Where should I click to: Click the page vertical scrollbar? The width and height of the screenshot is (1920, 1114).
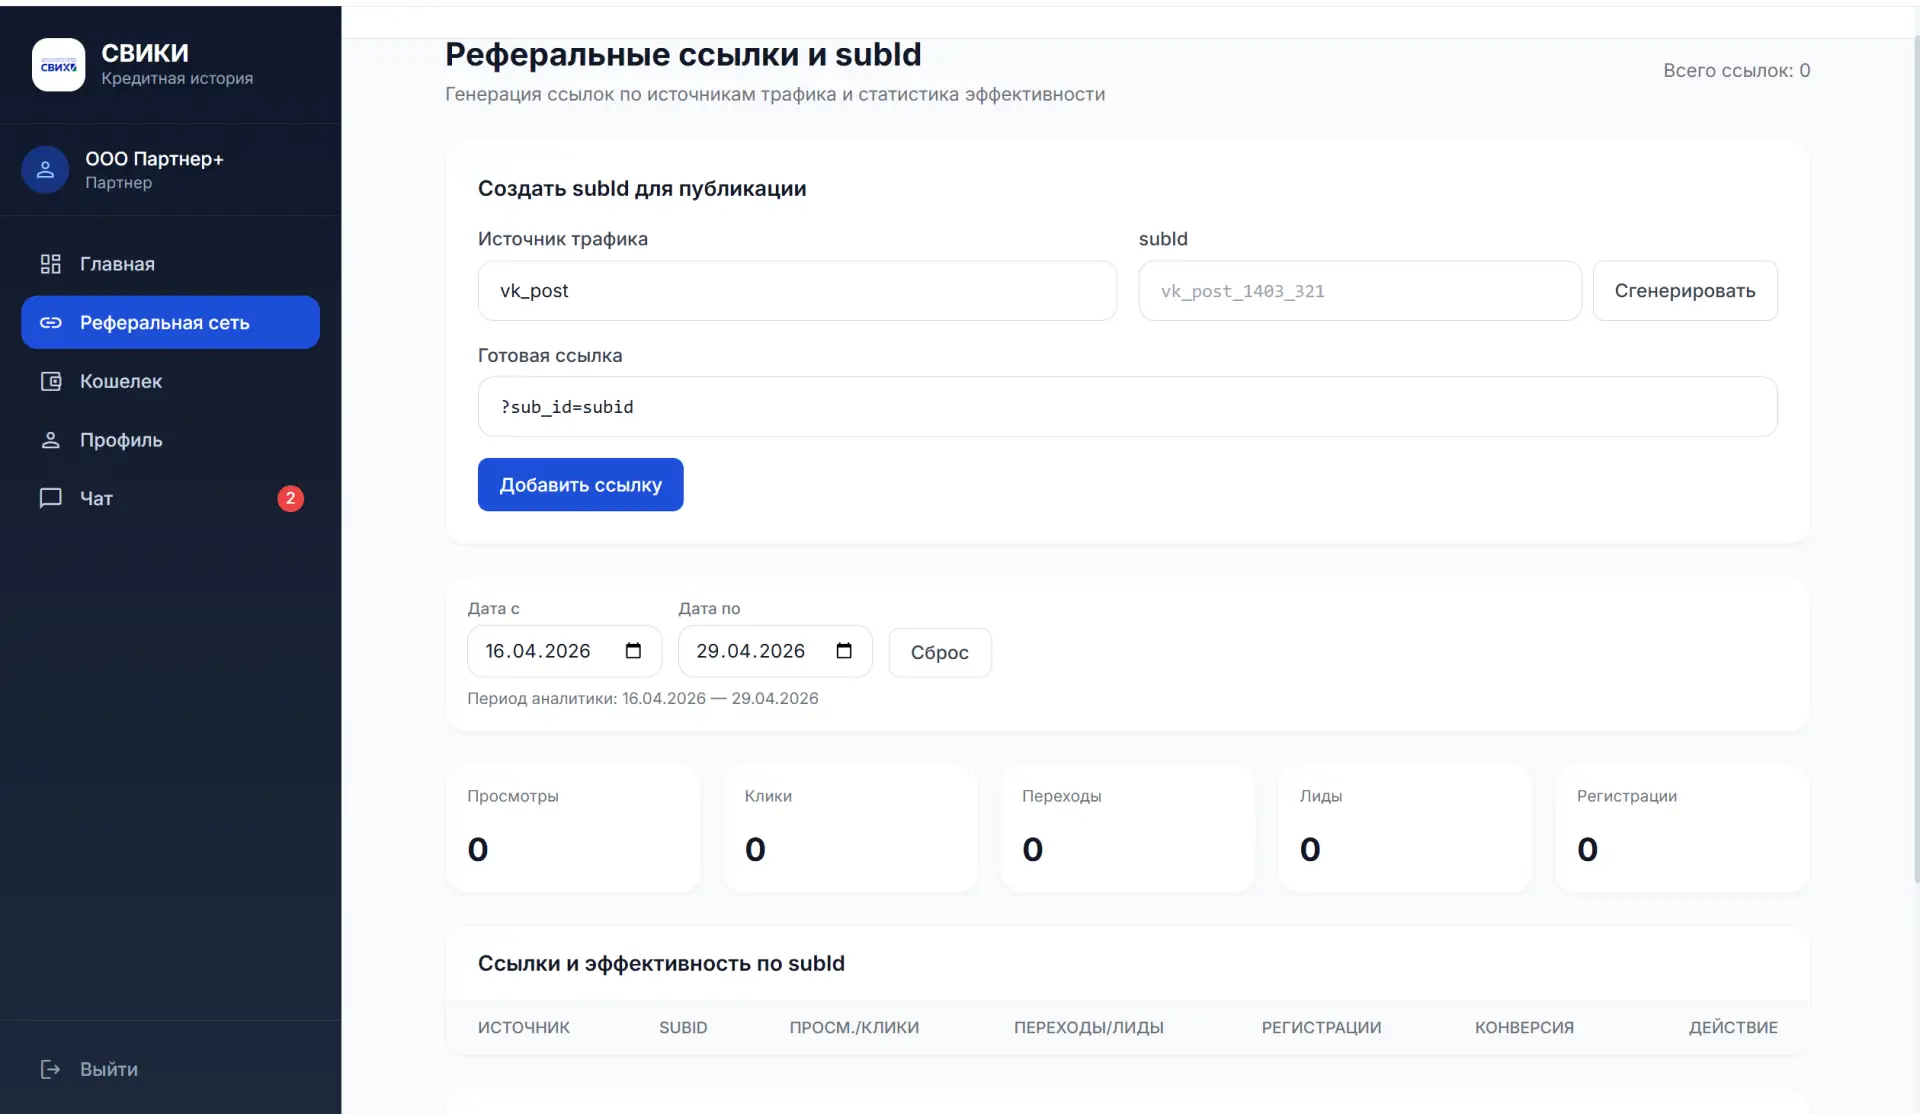(x=1915, y=460)
